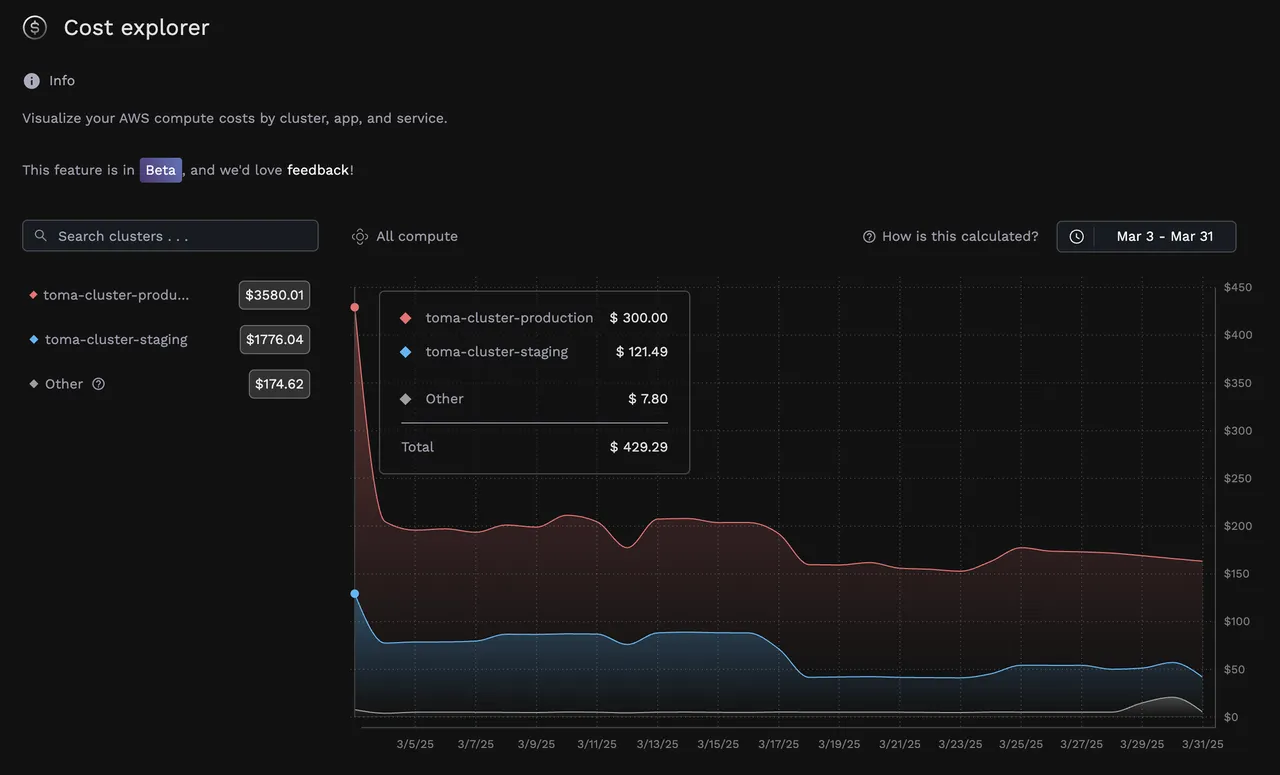Click toma-cluster-production label in the tooltip
The width and height of the screenshot is (1280, 775).
509,318
